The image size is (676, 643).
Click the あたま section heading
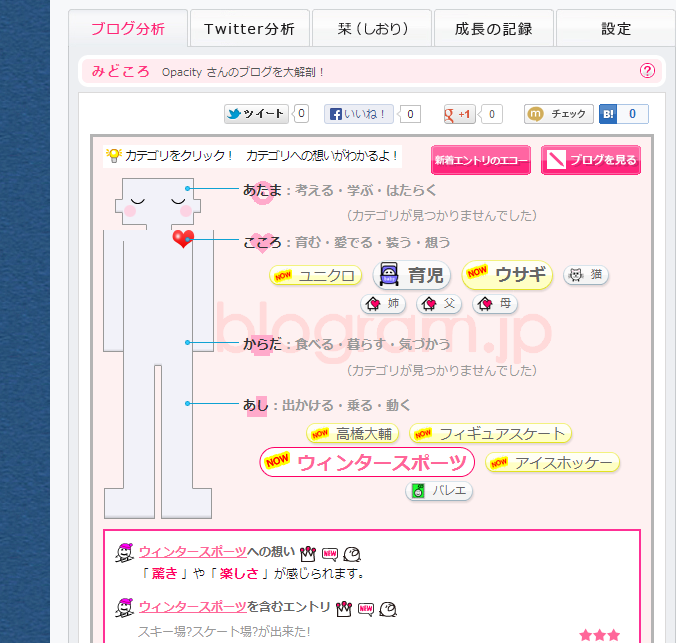[x=262, y=190]
